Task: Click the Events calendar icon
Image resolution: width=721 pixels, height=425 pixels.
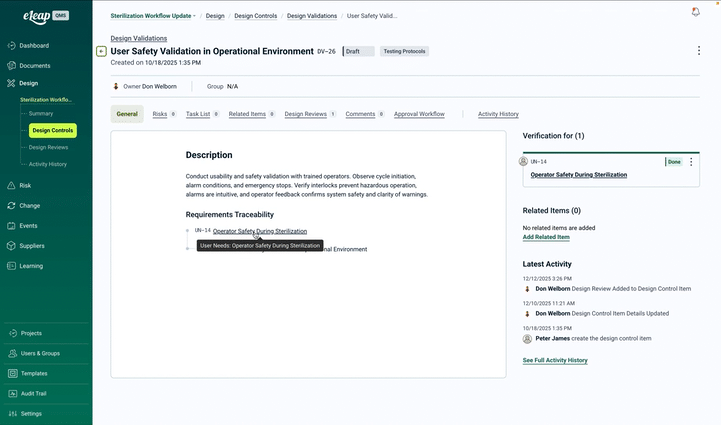Action: (x=11, y=226)
